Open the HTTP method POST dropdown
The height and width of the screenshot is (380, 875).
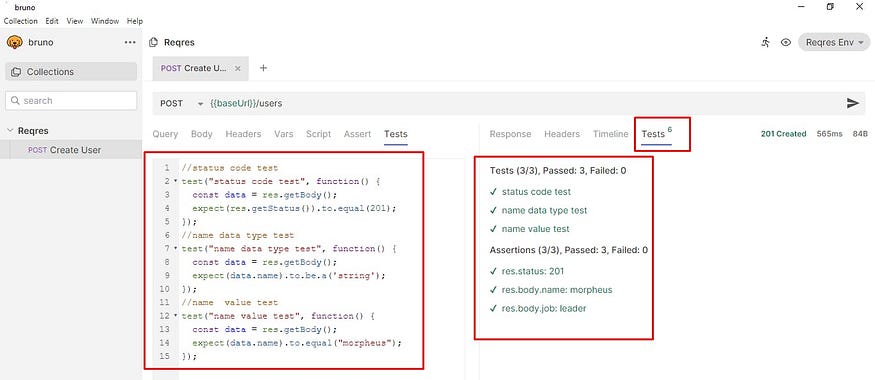point(182,104)
